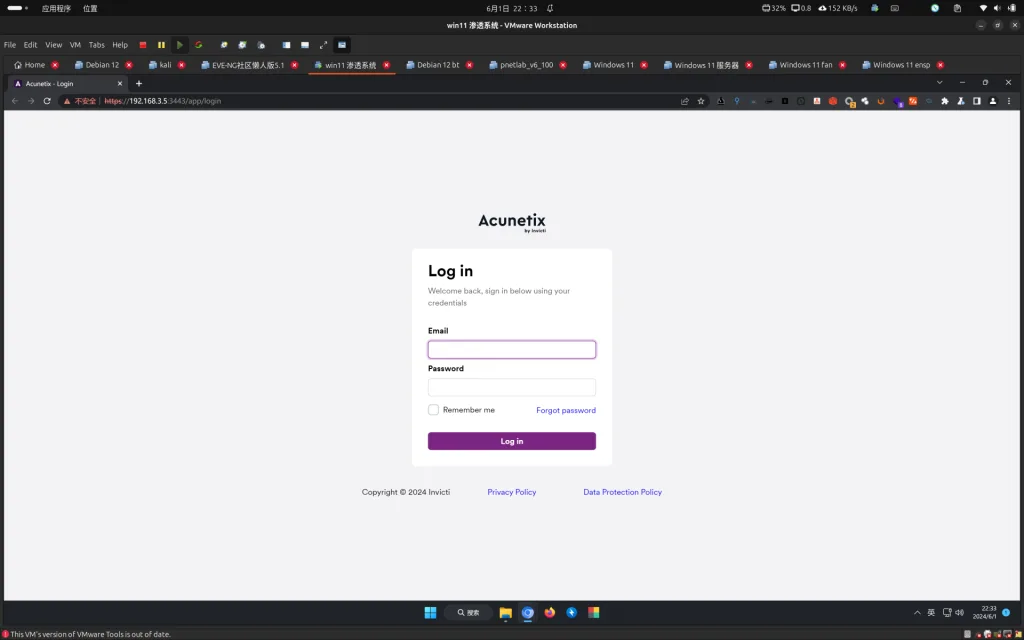Viewport: 1024px width, 640px height.
Task: Open the VMware Tabs menu
Action: click(97, 45)
